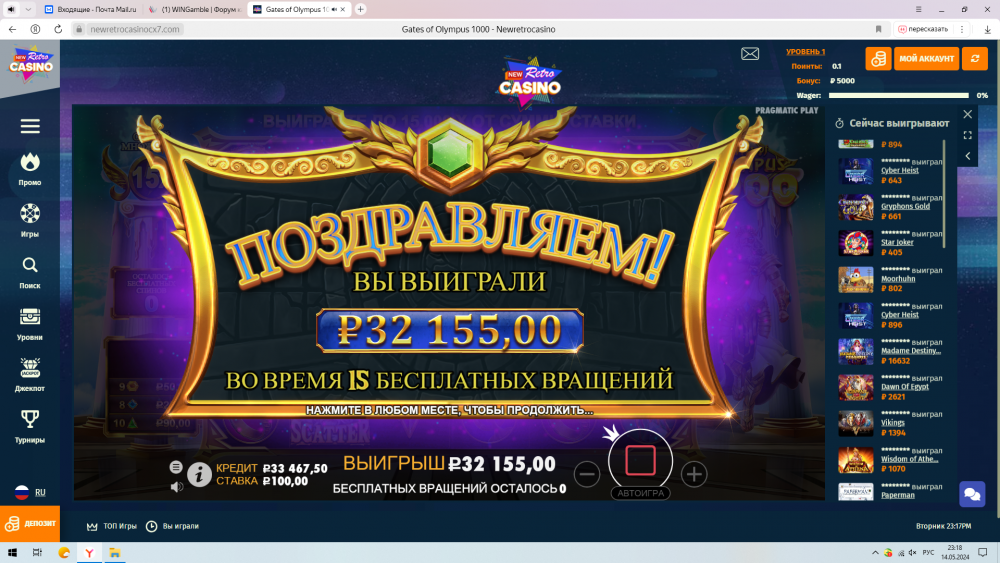Click the Star Joker game thumbnail

tap(855, 244)
